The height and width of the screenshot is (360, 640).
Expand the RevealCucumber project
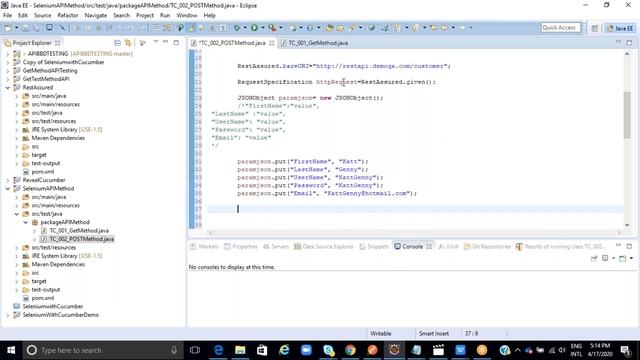(7, 180)
